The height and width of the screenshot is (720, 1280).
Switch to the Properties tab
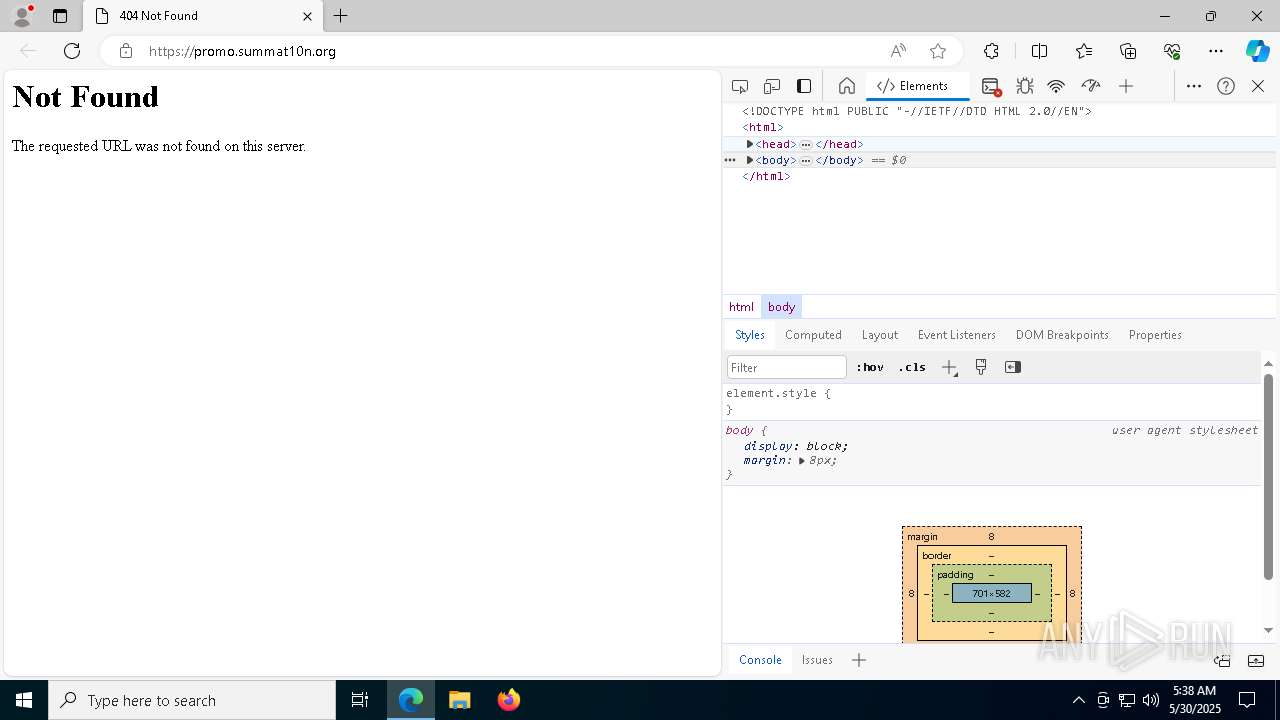pyautogui.click(x=1155, y=335)
